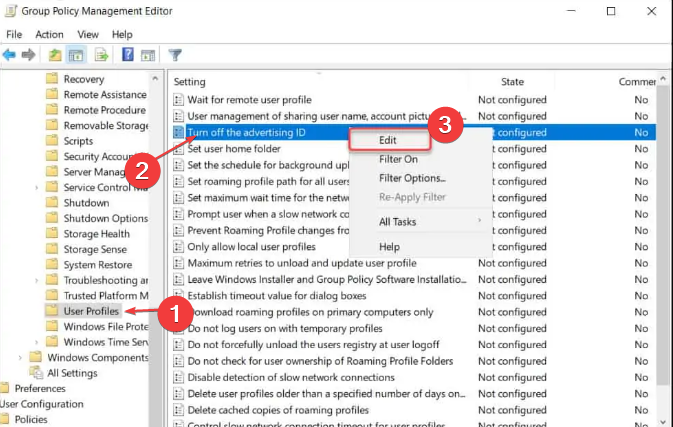Open the Help toolbar question-mark icon
673x427 pixels.
127,55
